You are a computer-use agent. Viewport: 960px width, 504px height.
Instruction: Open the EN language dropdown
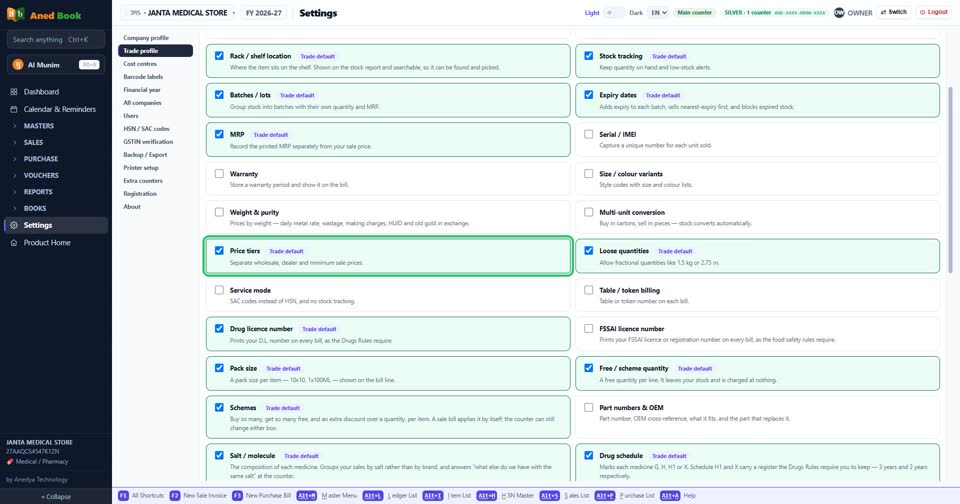click(x=659, y=12)
